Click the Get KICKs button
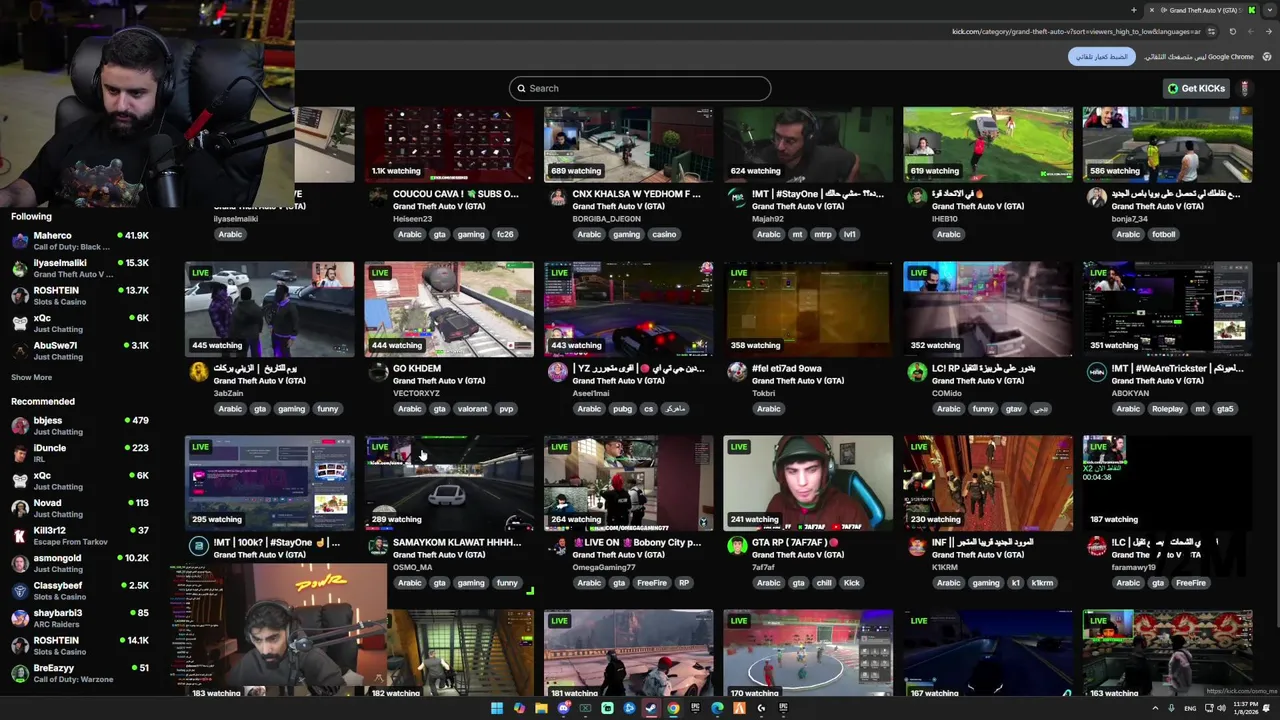Image resolution: width=1280 pixels, height=720 pixels. (x=1196, y=88)
